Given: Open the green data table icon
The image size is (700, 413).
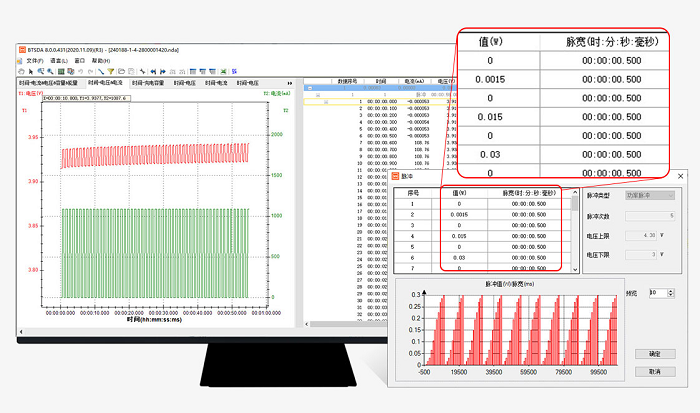Looking at the screenshot, I should click(61, 71).
